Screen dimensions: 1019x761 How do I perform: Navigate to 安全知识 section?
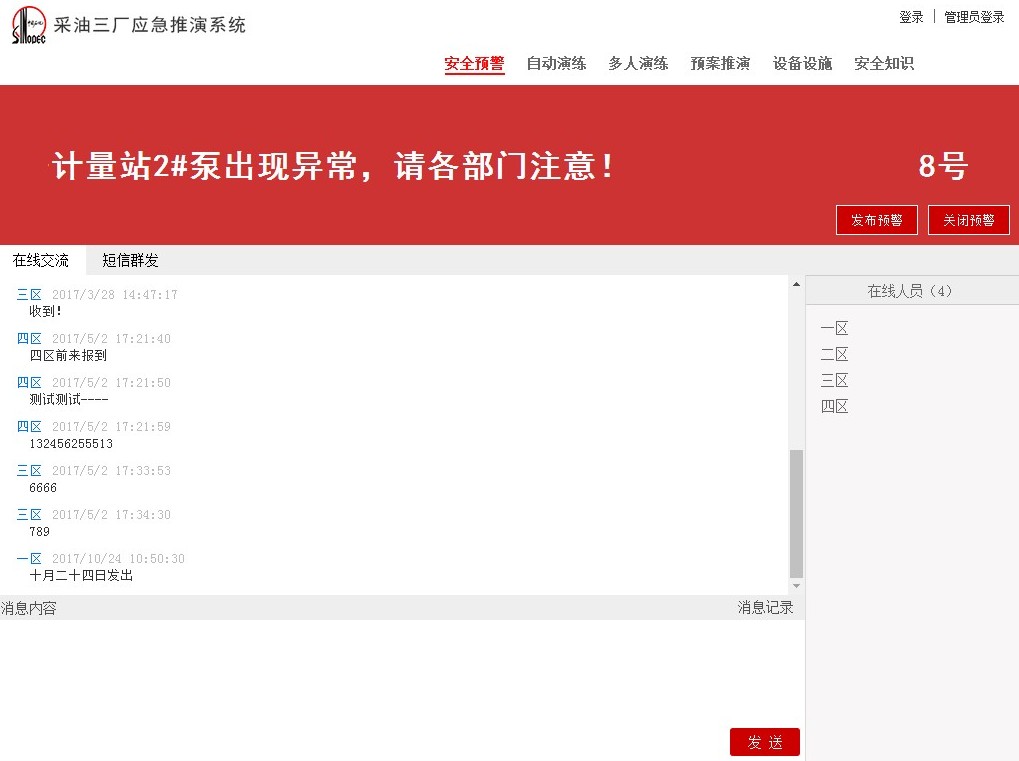(x=884, y=64)
